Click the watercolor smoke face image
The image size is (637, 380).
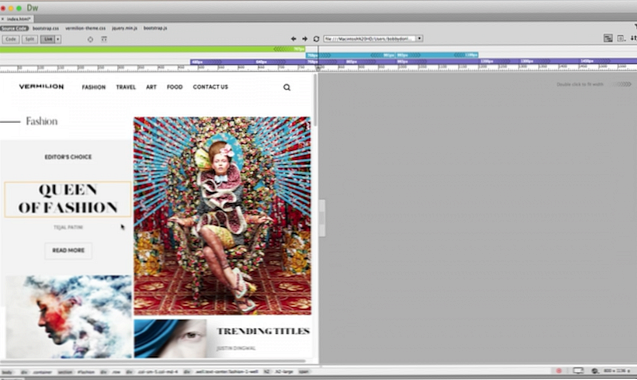click(68, 317)
